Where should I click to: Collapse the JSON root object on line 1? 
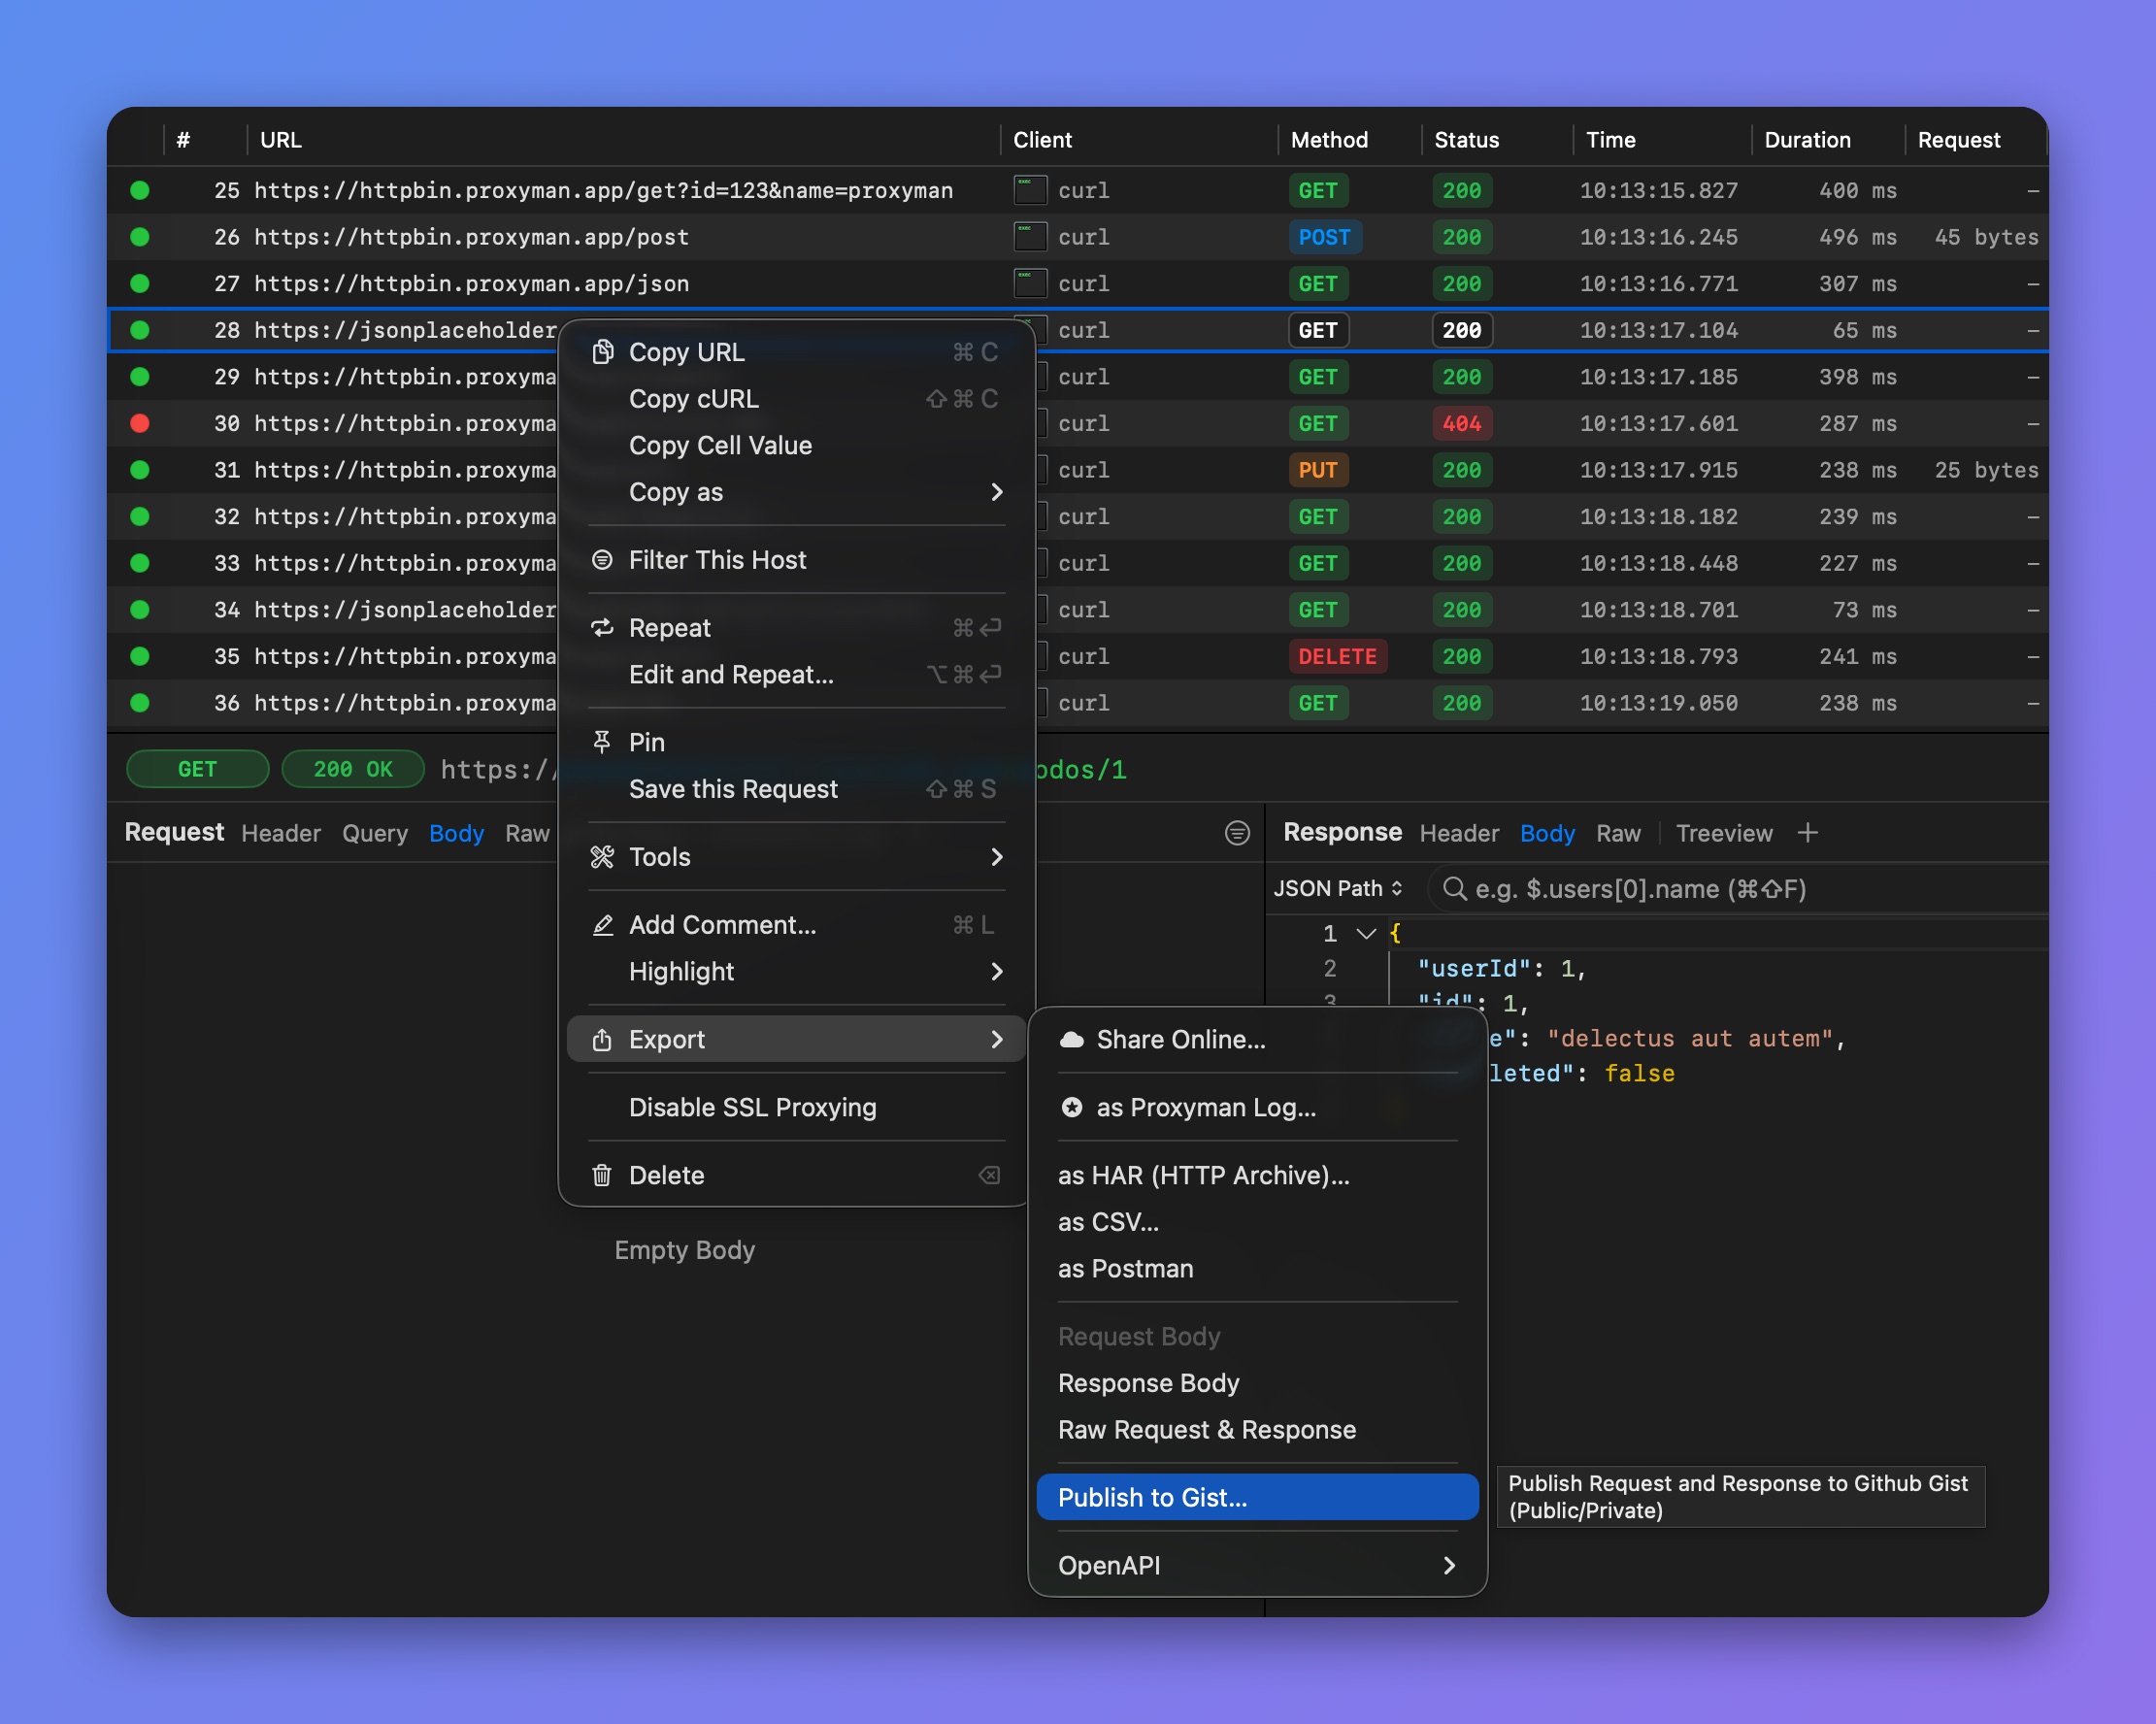pyautogui.click(x=1366, y=934)
